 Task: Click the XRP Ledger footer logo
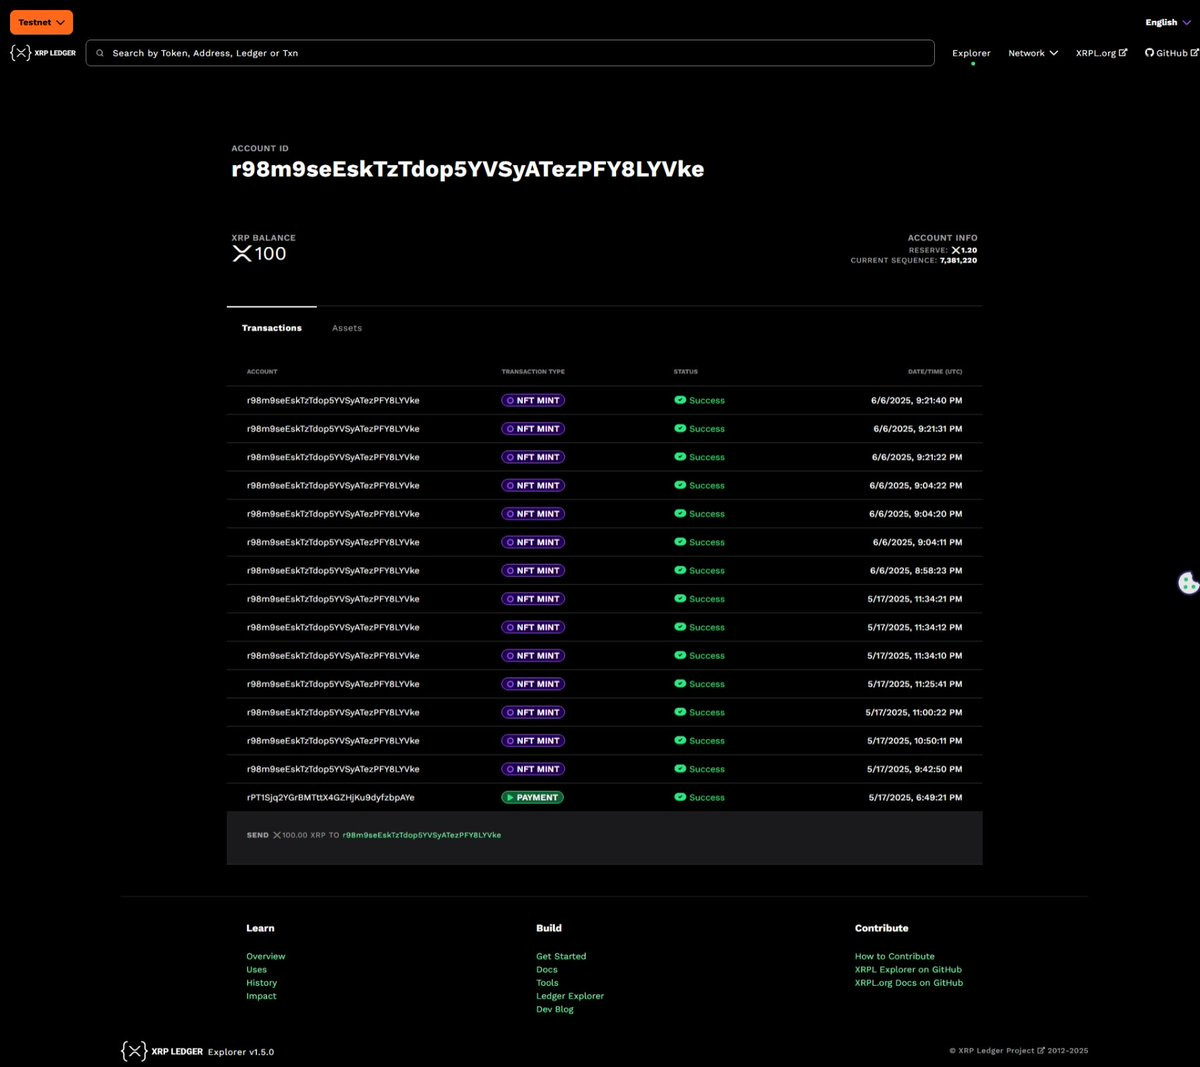[162, 1051]
